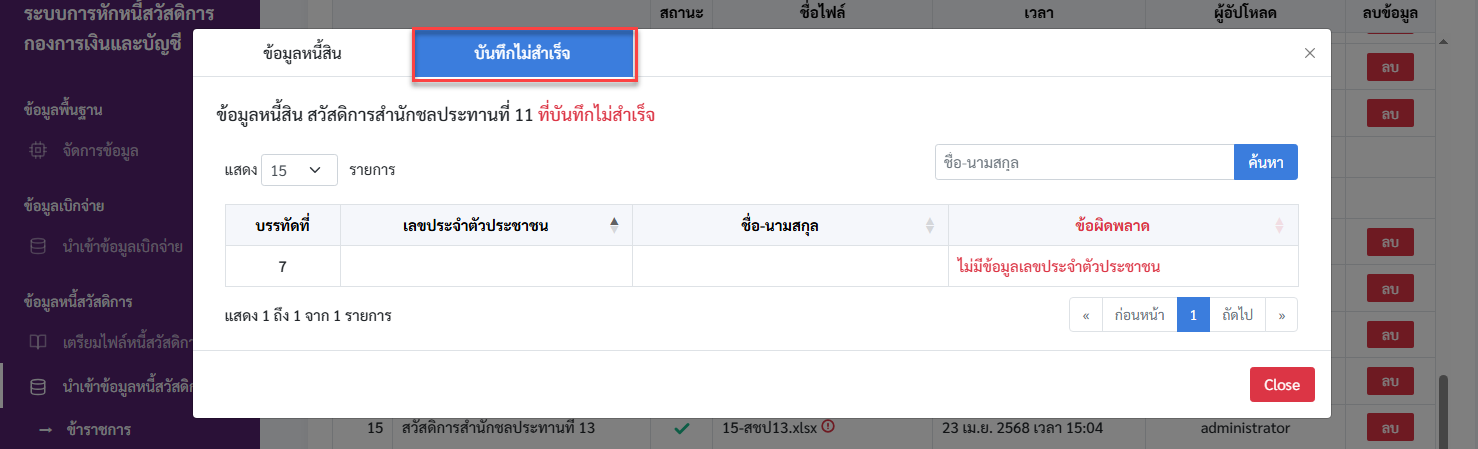Select the บันทึกไม่สำเร็จ tab
The width and height of the screenshot is (1478, 449).
coord(523,53)
